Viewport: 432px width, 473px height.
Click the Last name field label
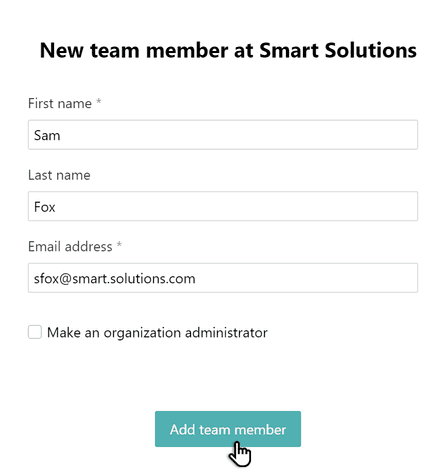point(59,175)
